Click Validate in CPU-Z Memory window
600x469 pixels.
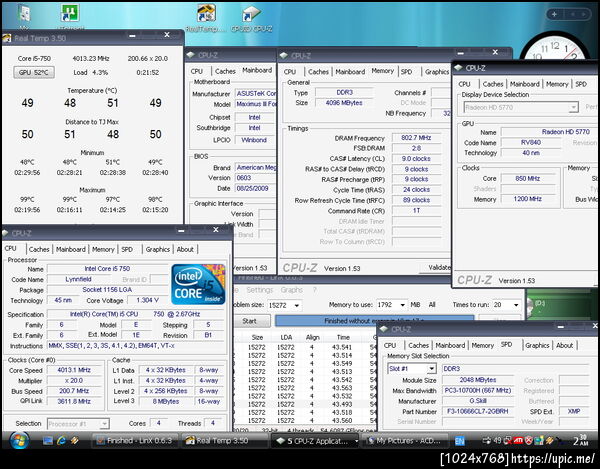click(x=435, y=268)
